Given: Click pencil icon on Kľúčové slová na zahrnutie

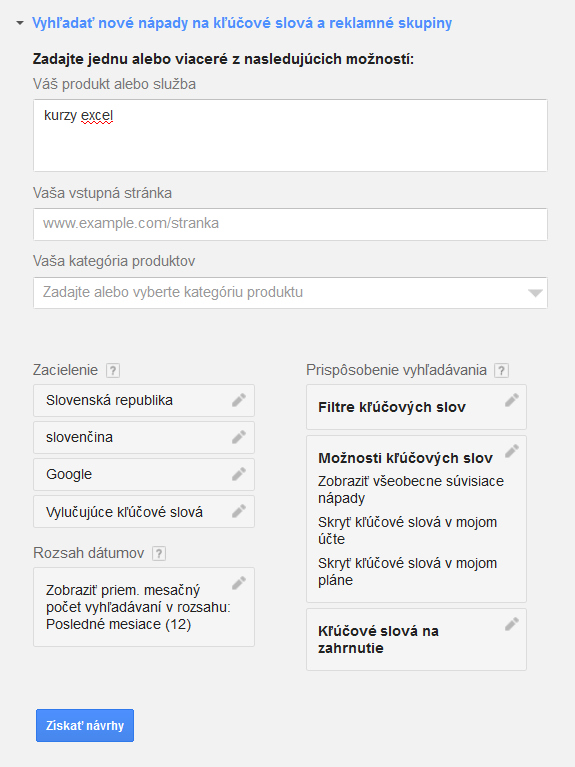Looking at the screenshot, I should click(512, 624).
